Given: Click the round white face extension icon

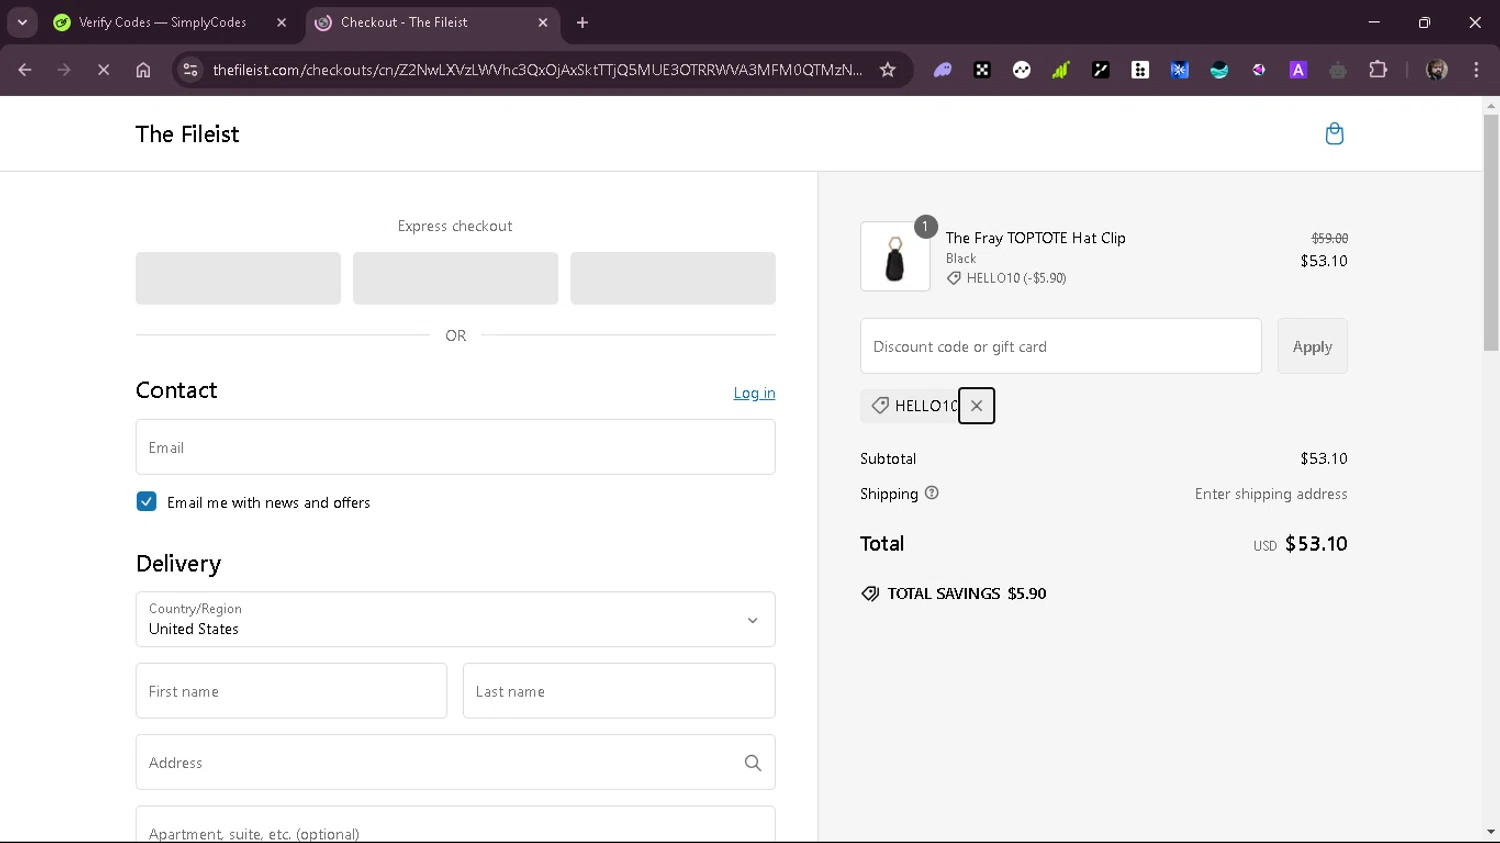Looking at the screenshot, I should tap(1021, 70).
